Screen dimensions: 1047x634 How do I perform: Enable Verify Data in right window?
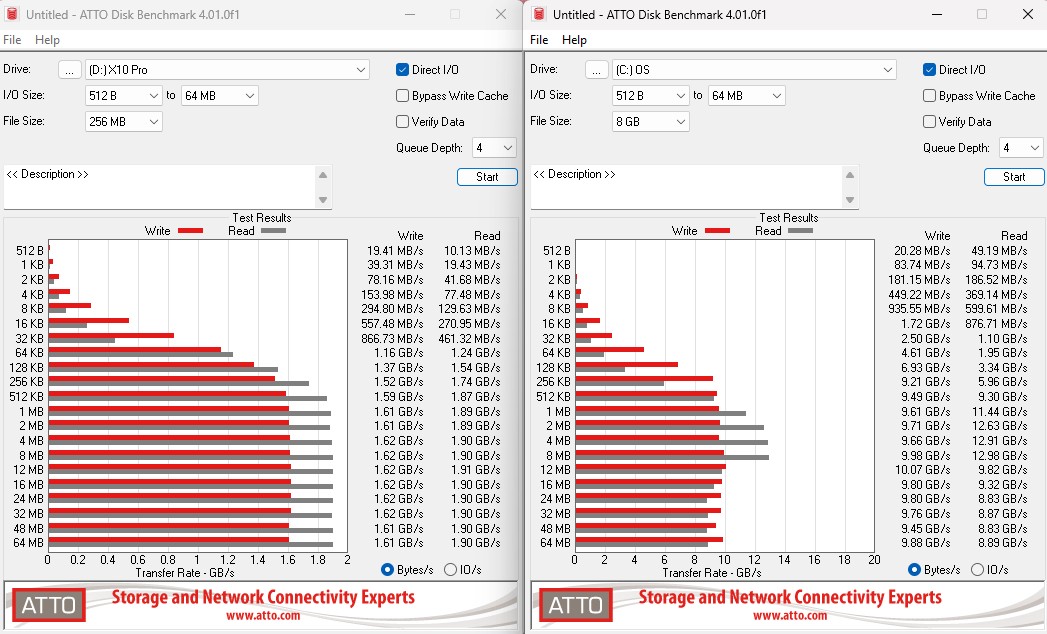coord(929,122)
